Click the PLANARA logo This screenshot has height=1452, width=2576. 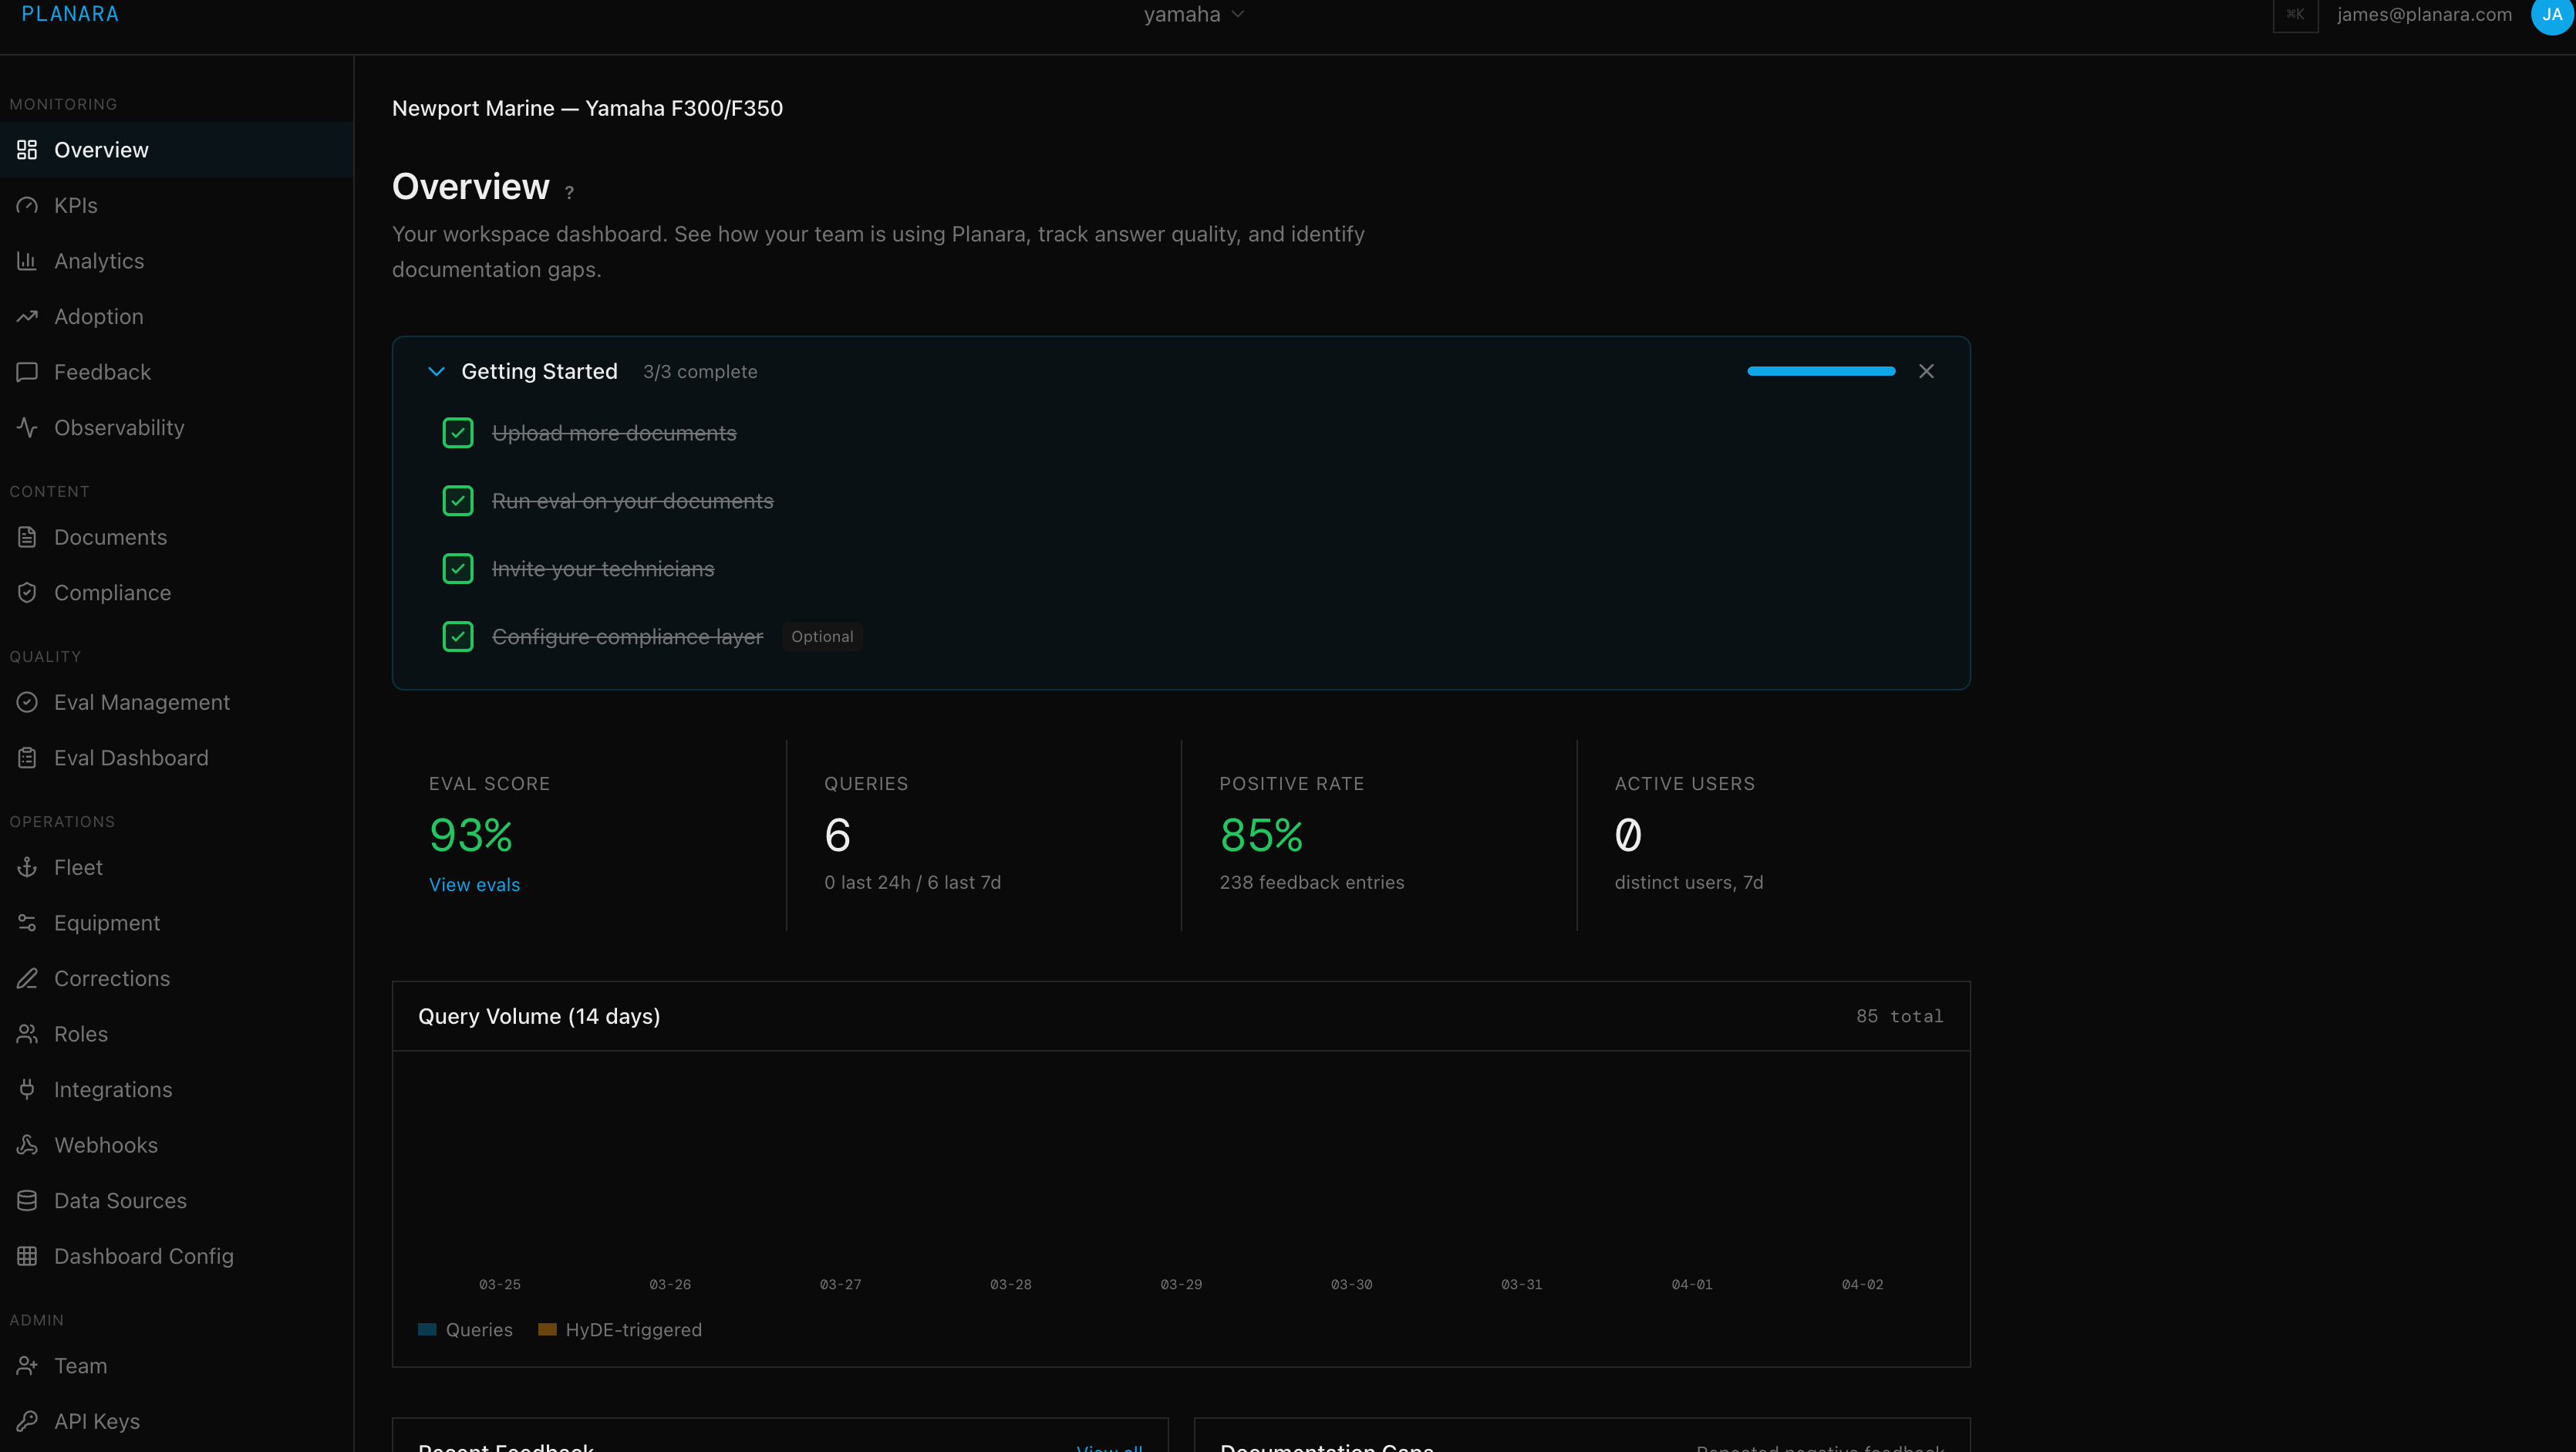click(x=70, y=14)
